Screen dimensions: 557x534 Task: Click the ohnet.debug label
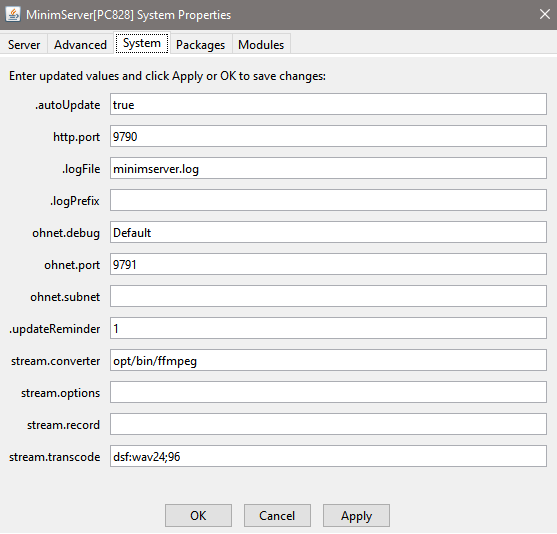point(66,233)
